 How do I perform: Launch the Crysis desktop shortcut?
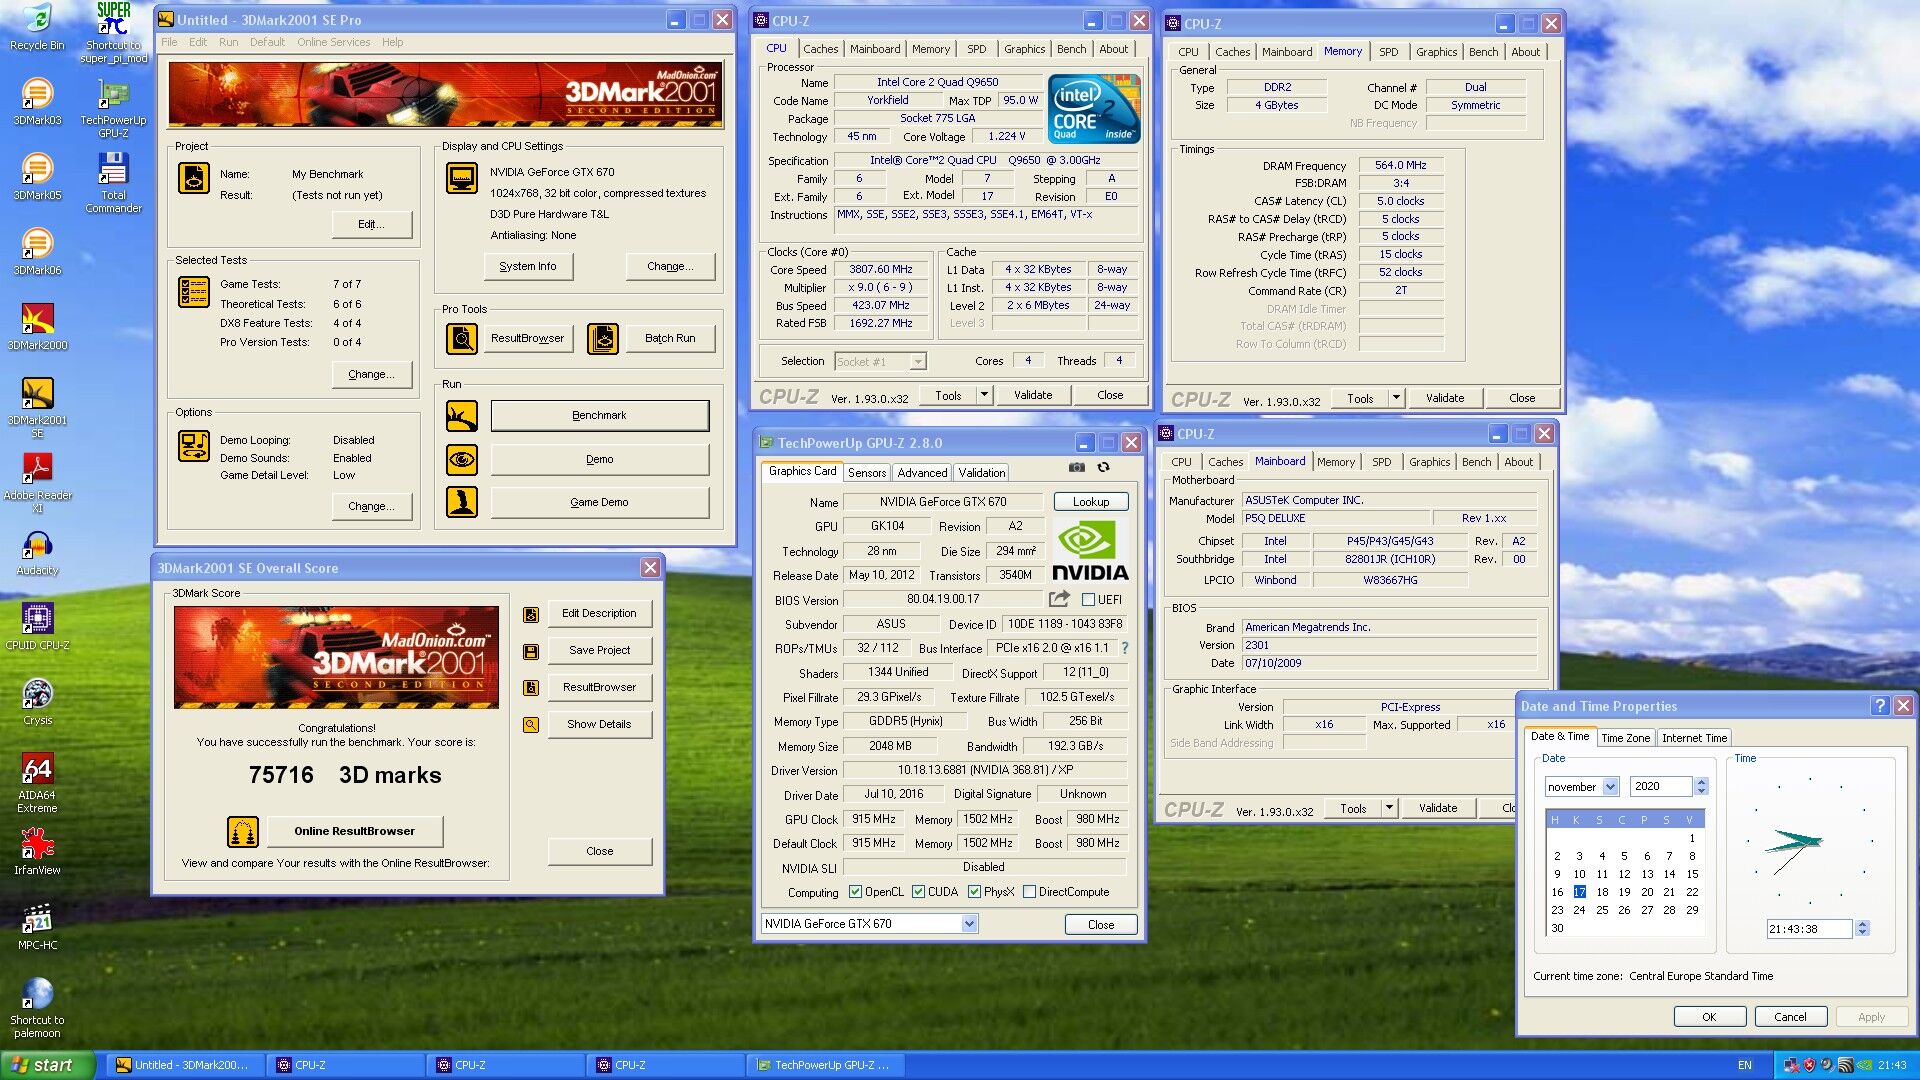pyautogui.click(x=37, y=702)
